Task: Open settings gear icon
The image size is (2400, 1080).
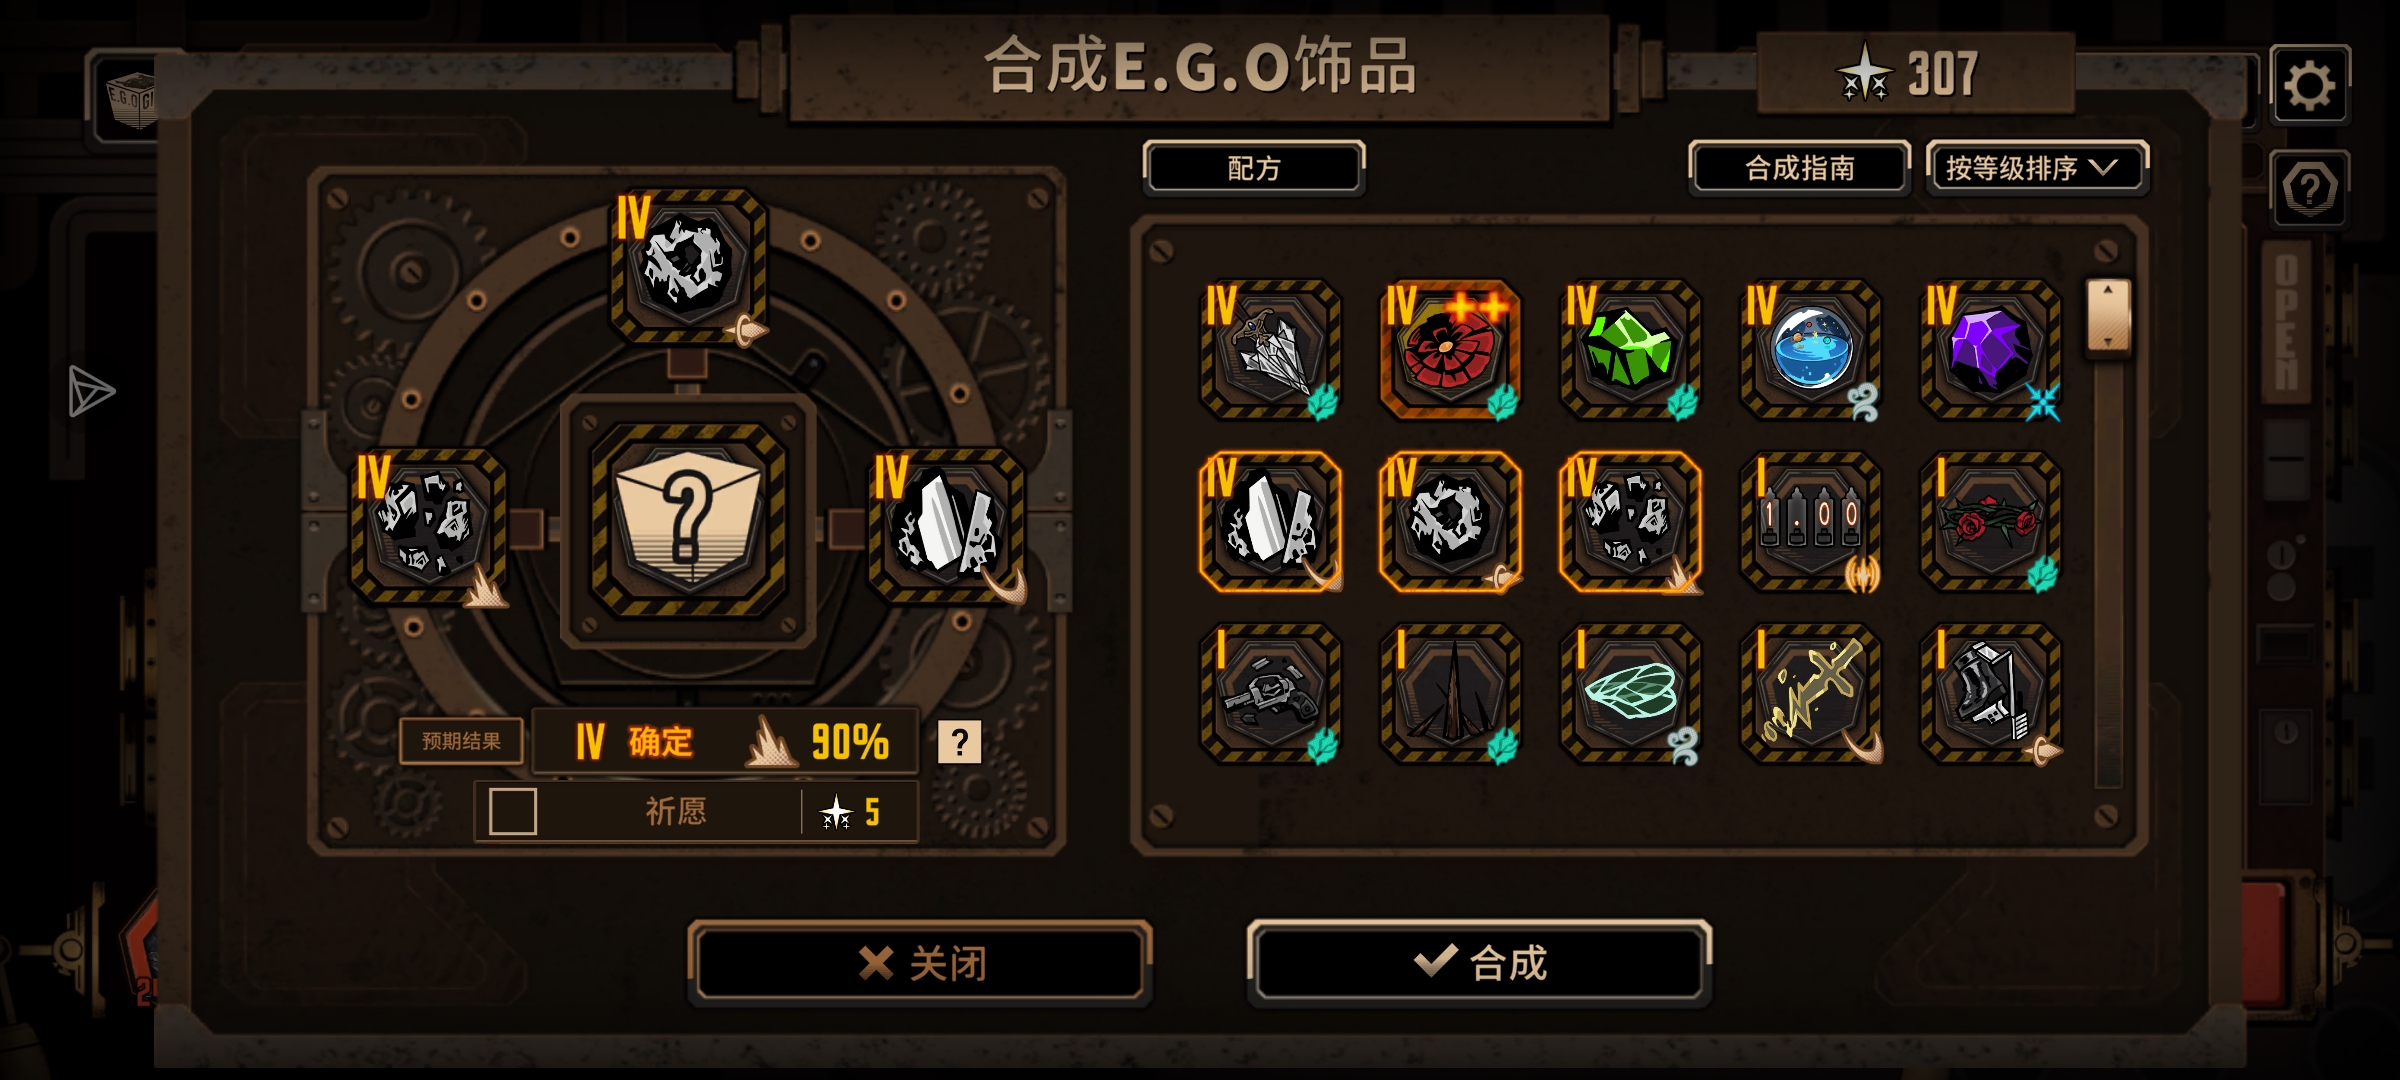Action: [2309, 85]
